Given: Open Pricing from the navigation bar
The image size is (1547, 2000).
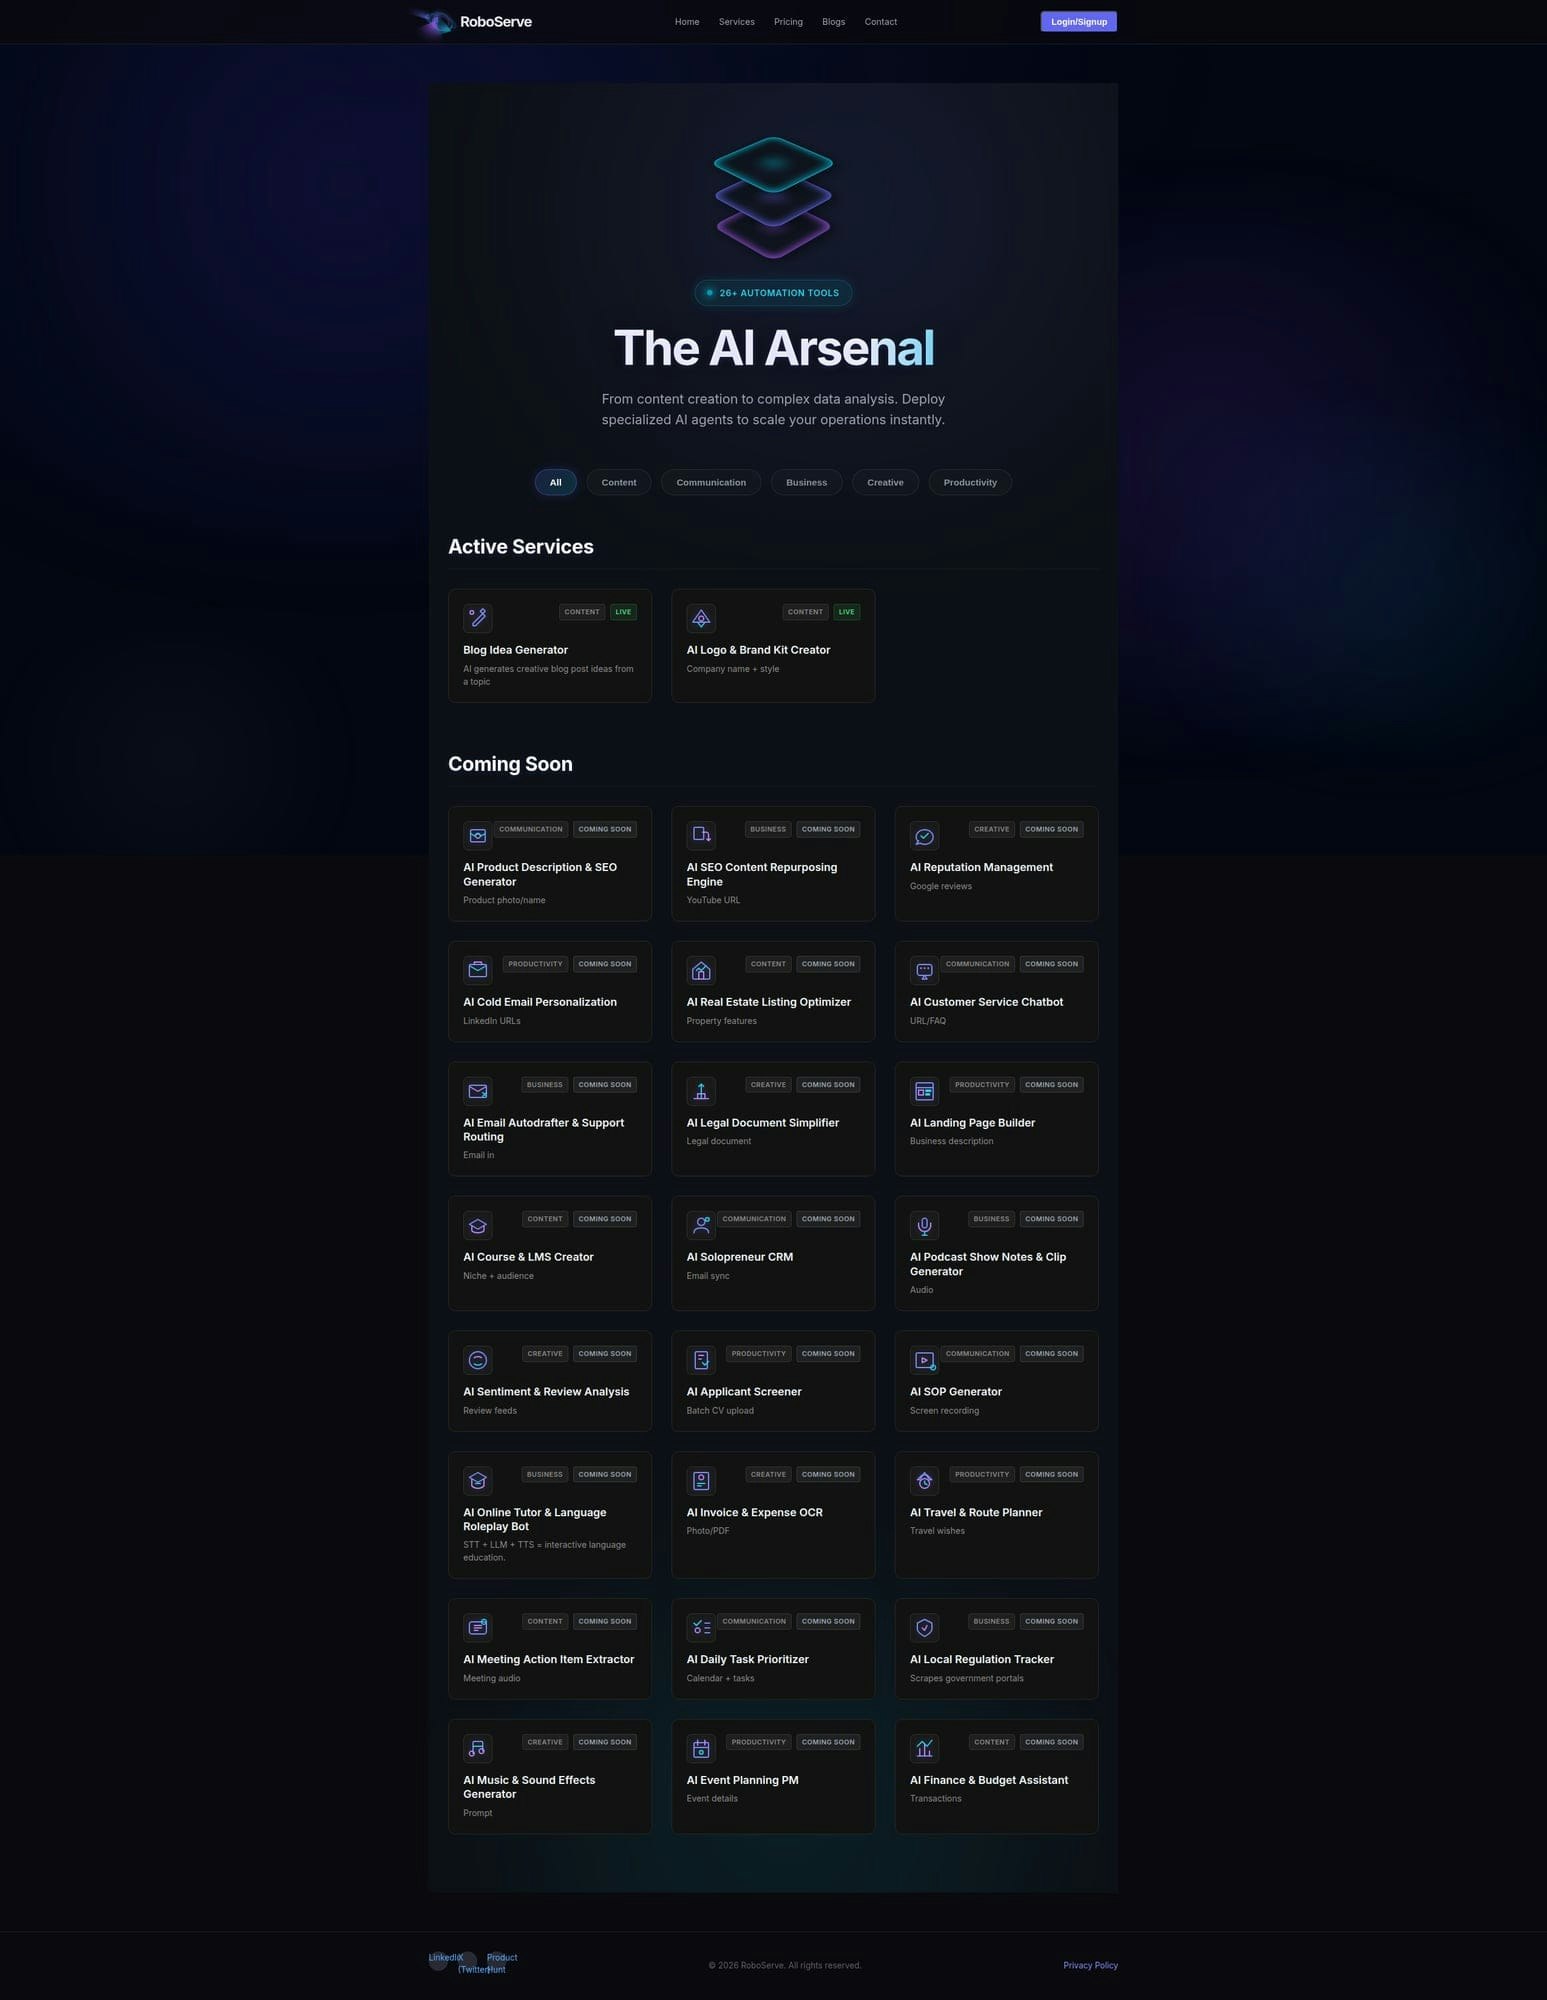Looking at the screenshot, I should (x=788, y=21).
